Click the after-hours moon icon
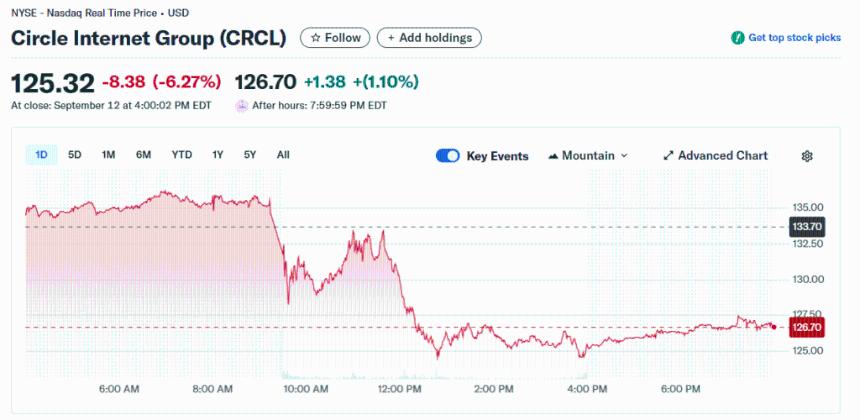Screen dimensions: 860x420 click(241, 105)
